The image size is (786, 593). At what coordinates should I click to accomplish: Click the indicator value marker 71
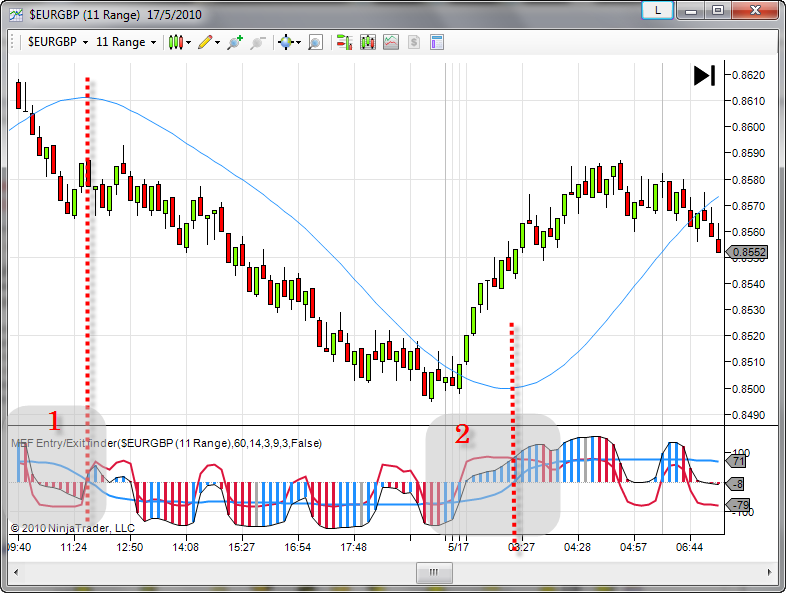[x=736, y=461]
